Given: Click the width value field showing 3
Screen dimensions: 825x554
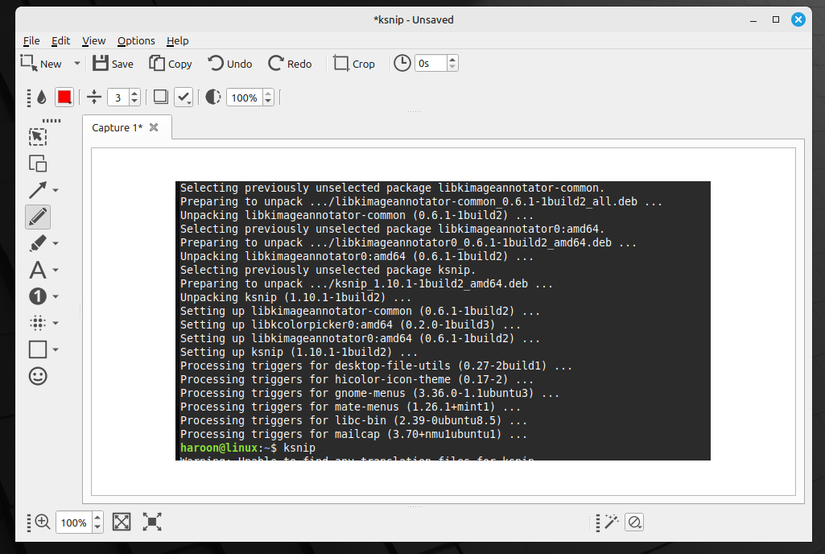Looking at the screenshot, I should 118,97.
